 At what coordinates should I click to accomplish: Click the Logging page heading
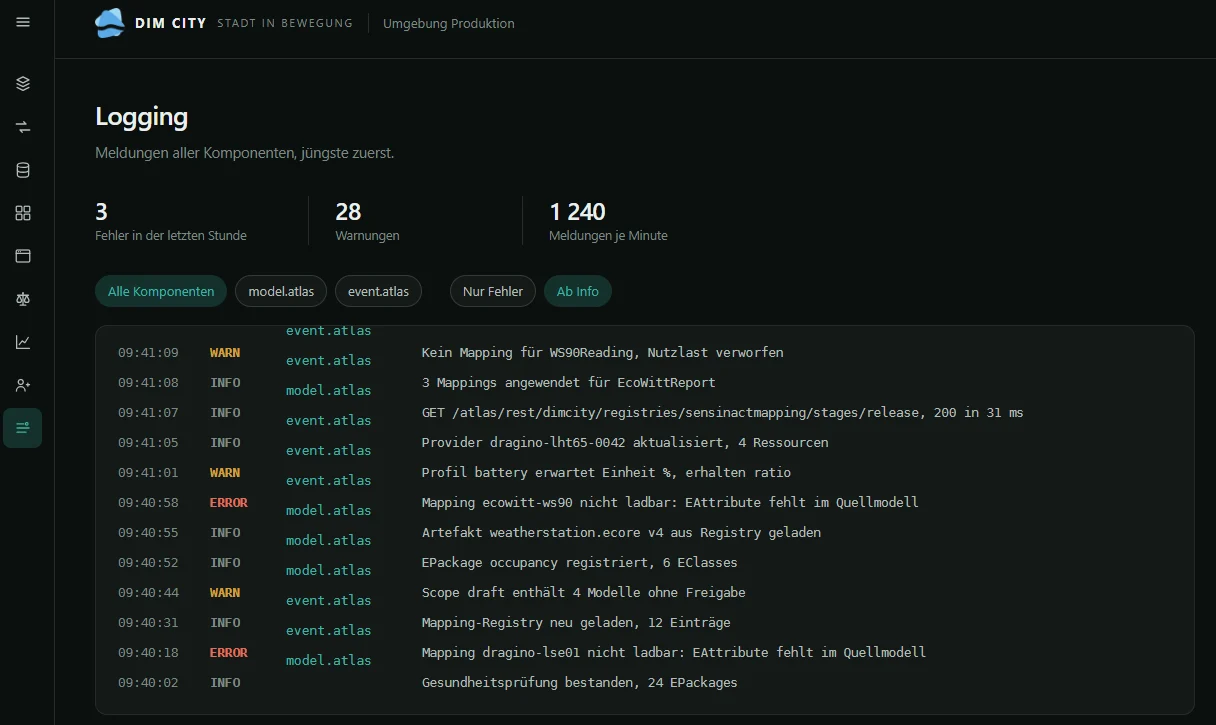(x=141, y=116)
